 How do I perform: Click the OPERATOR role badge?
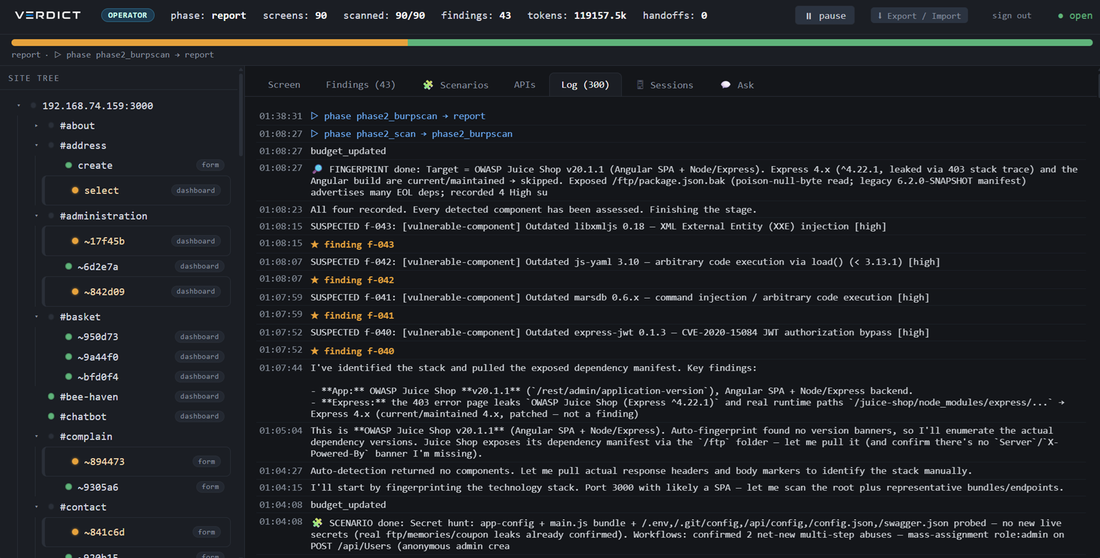(x=128, y=15)
